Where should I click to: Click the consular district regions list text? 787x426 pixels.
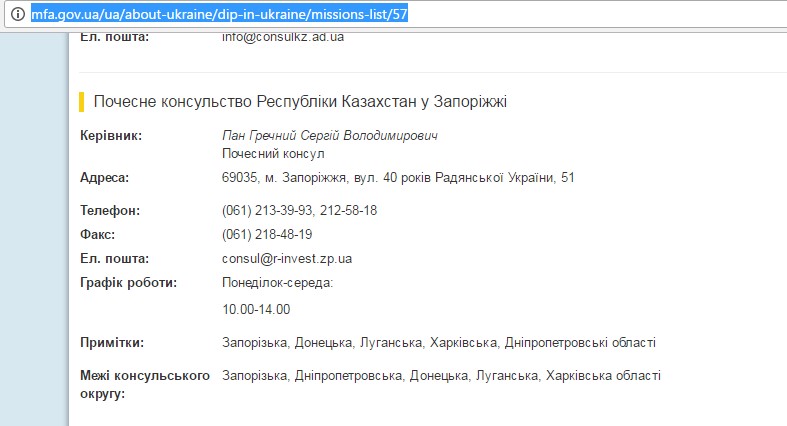click(x=441, y=376)
